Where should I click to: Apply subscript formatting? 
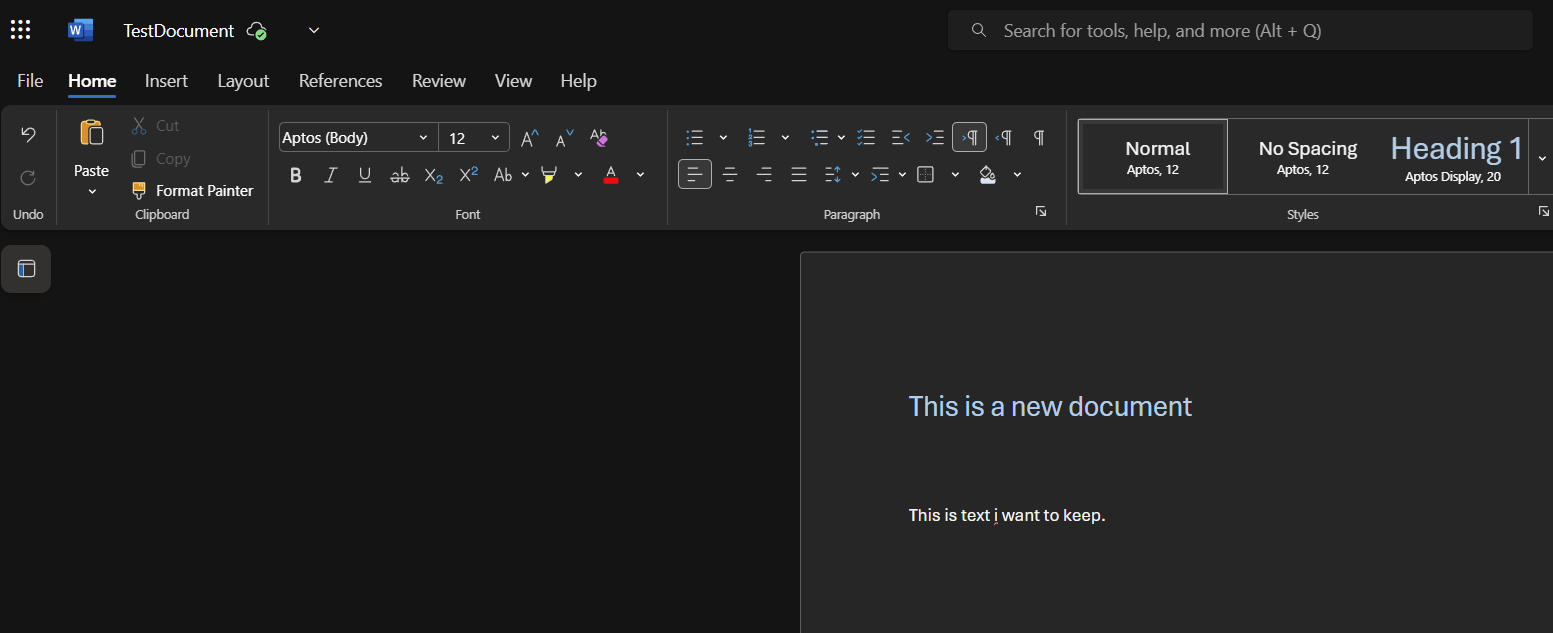click(433, 175)
